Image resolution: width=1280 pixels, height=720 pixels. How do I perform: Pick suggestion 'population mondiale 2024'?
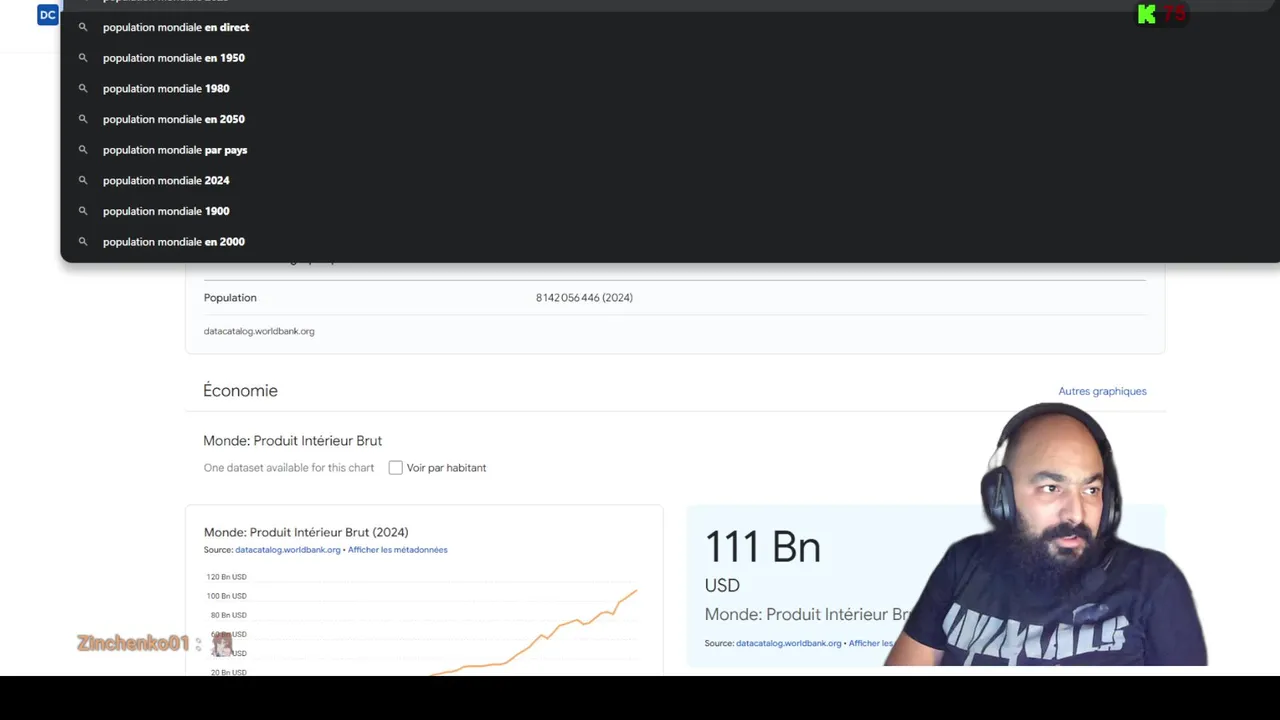click(x=670, y=180)
